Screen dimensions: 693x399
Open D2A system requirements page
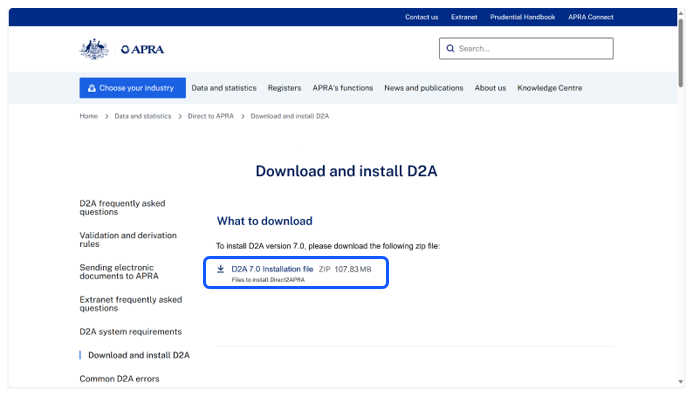(x=131, y=332)
